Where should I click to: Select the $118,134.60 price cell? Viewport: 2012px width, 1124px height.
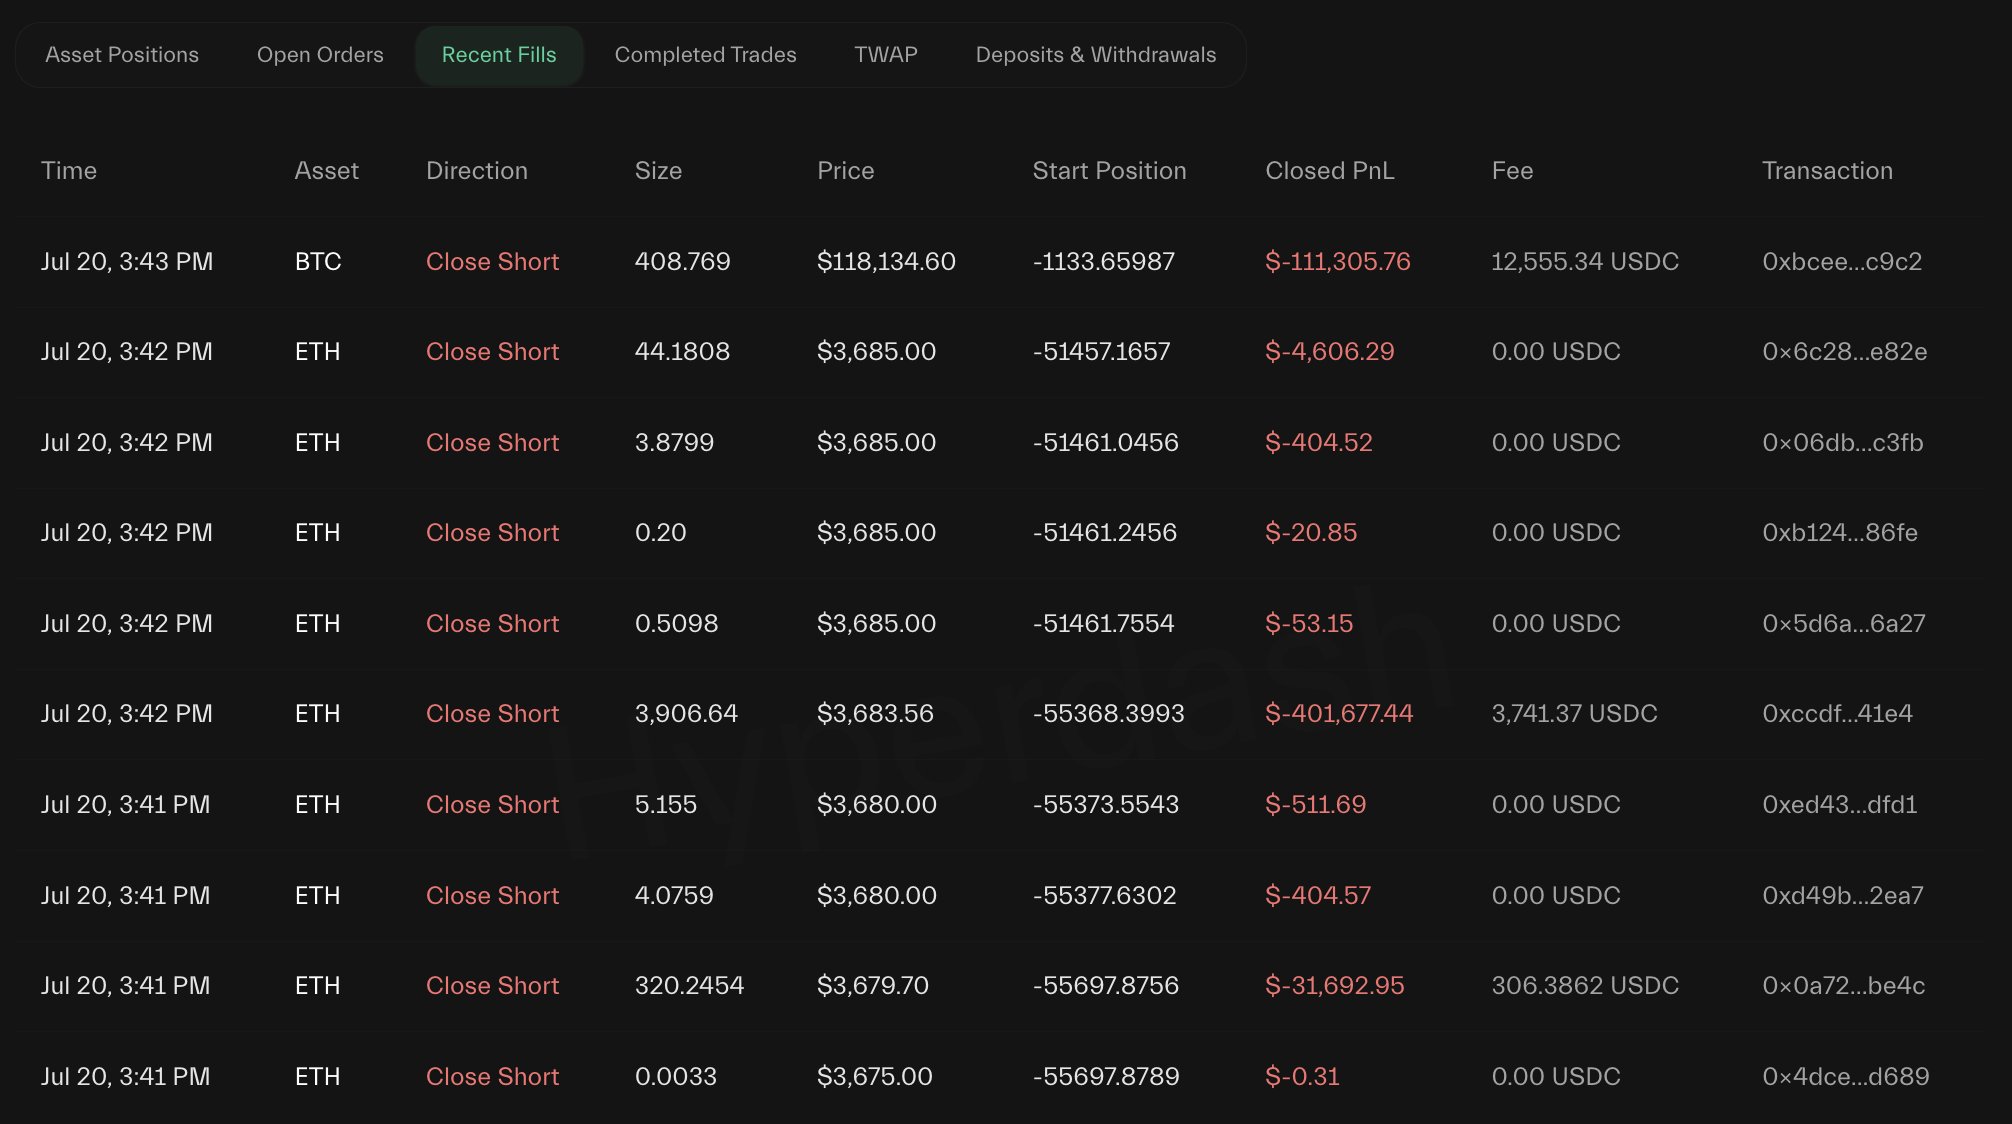pos(886,262)
